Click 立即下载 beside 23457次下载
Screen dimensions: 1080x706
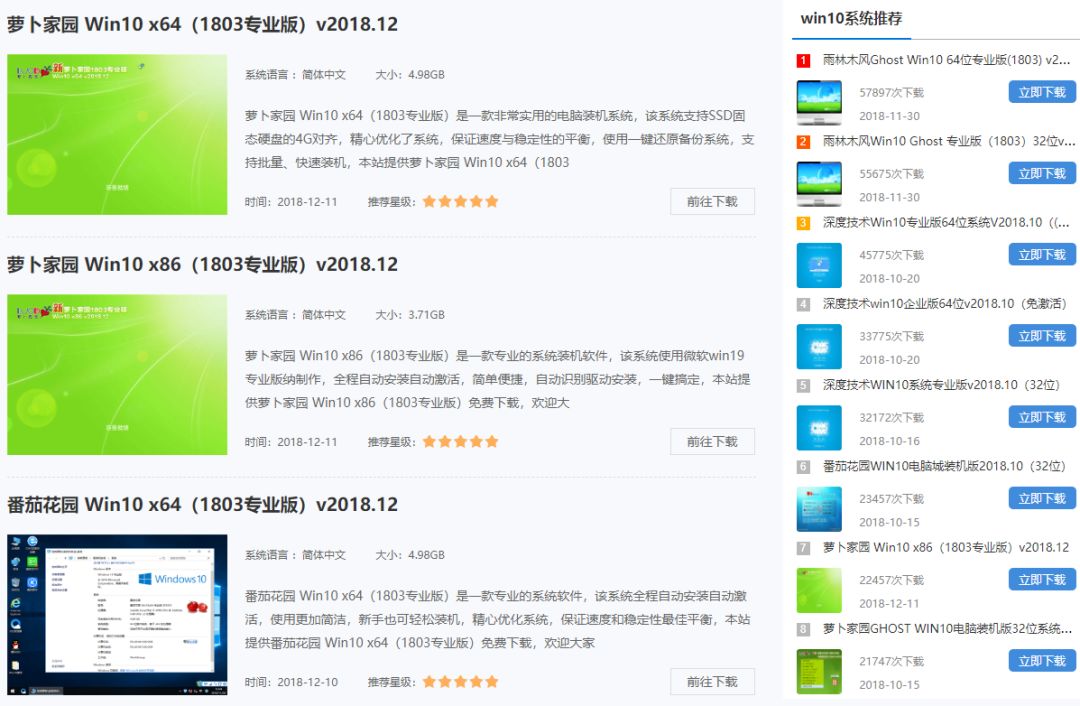(1042, 499)
